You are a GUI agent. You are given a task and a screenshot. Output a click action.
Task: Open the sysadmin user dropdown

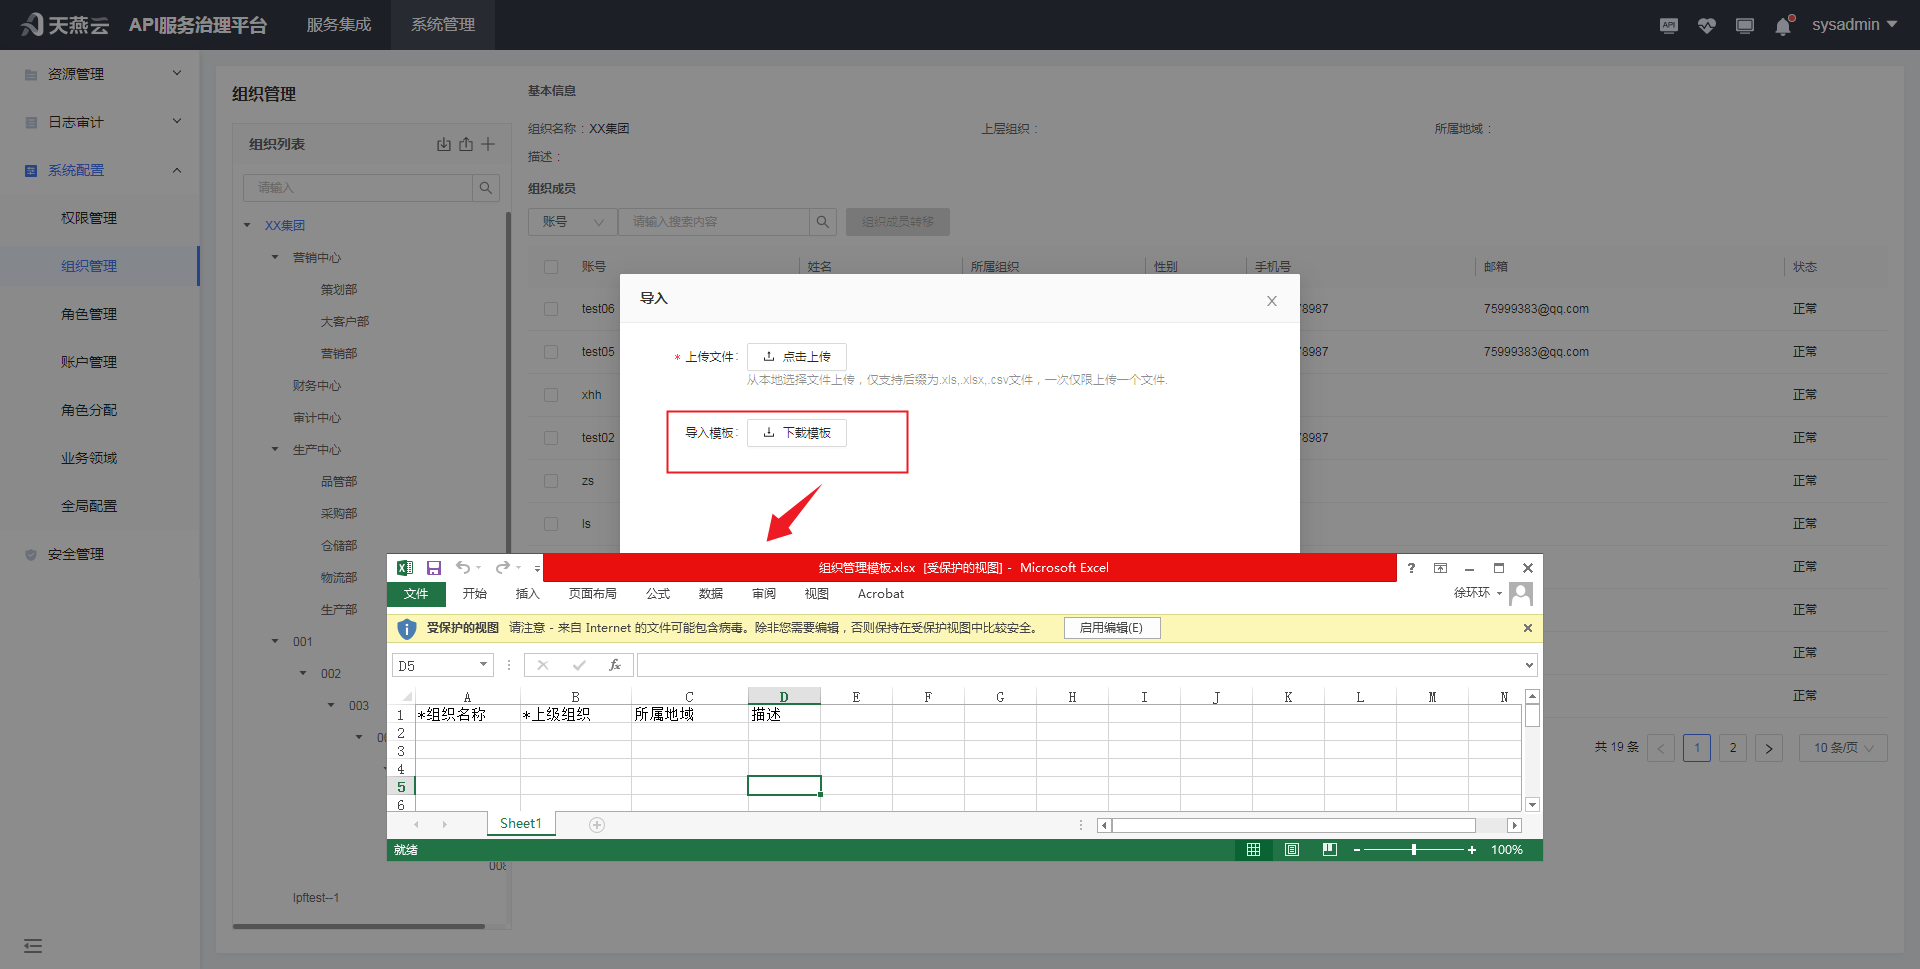[x=1854, y=25]
